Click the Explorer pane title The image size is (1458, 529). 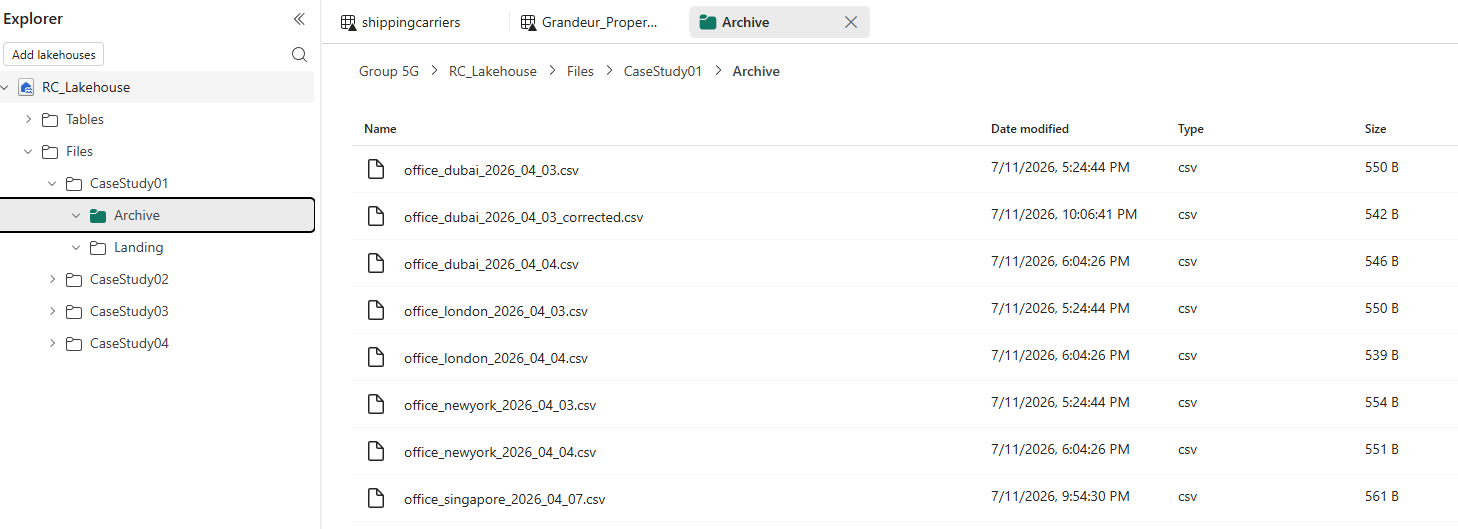click(33, 19)
